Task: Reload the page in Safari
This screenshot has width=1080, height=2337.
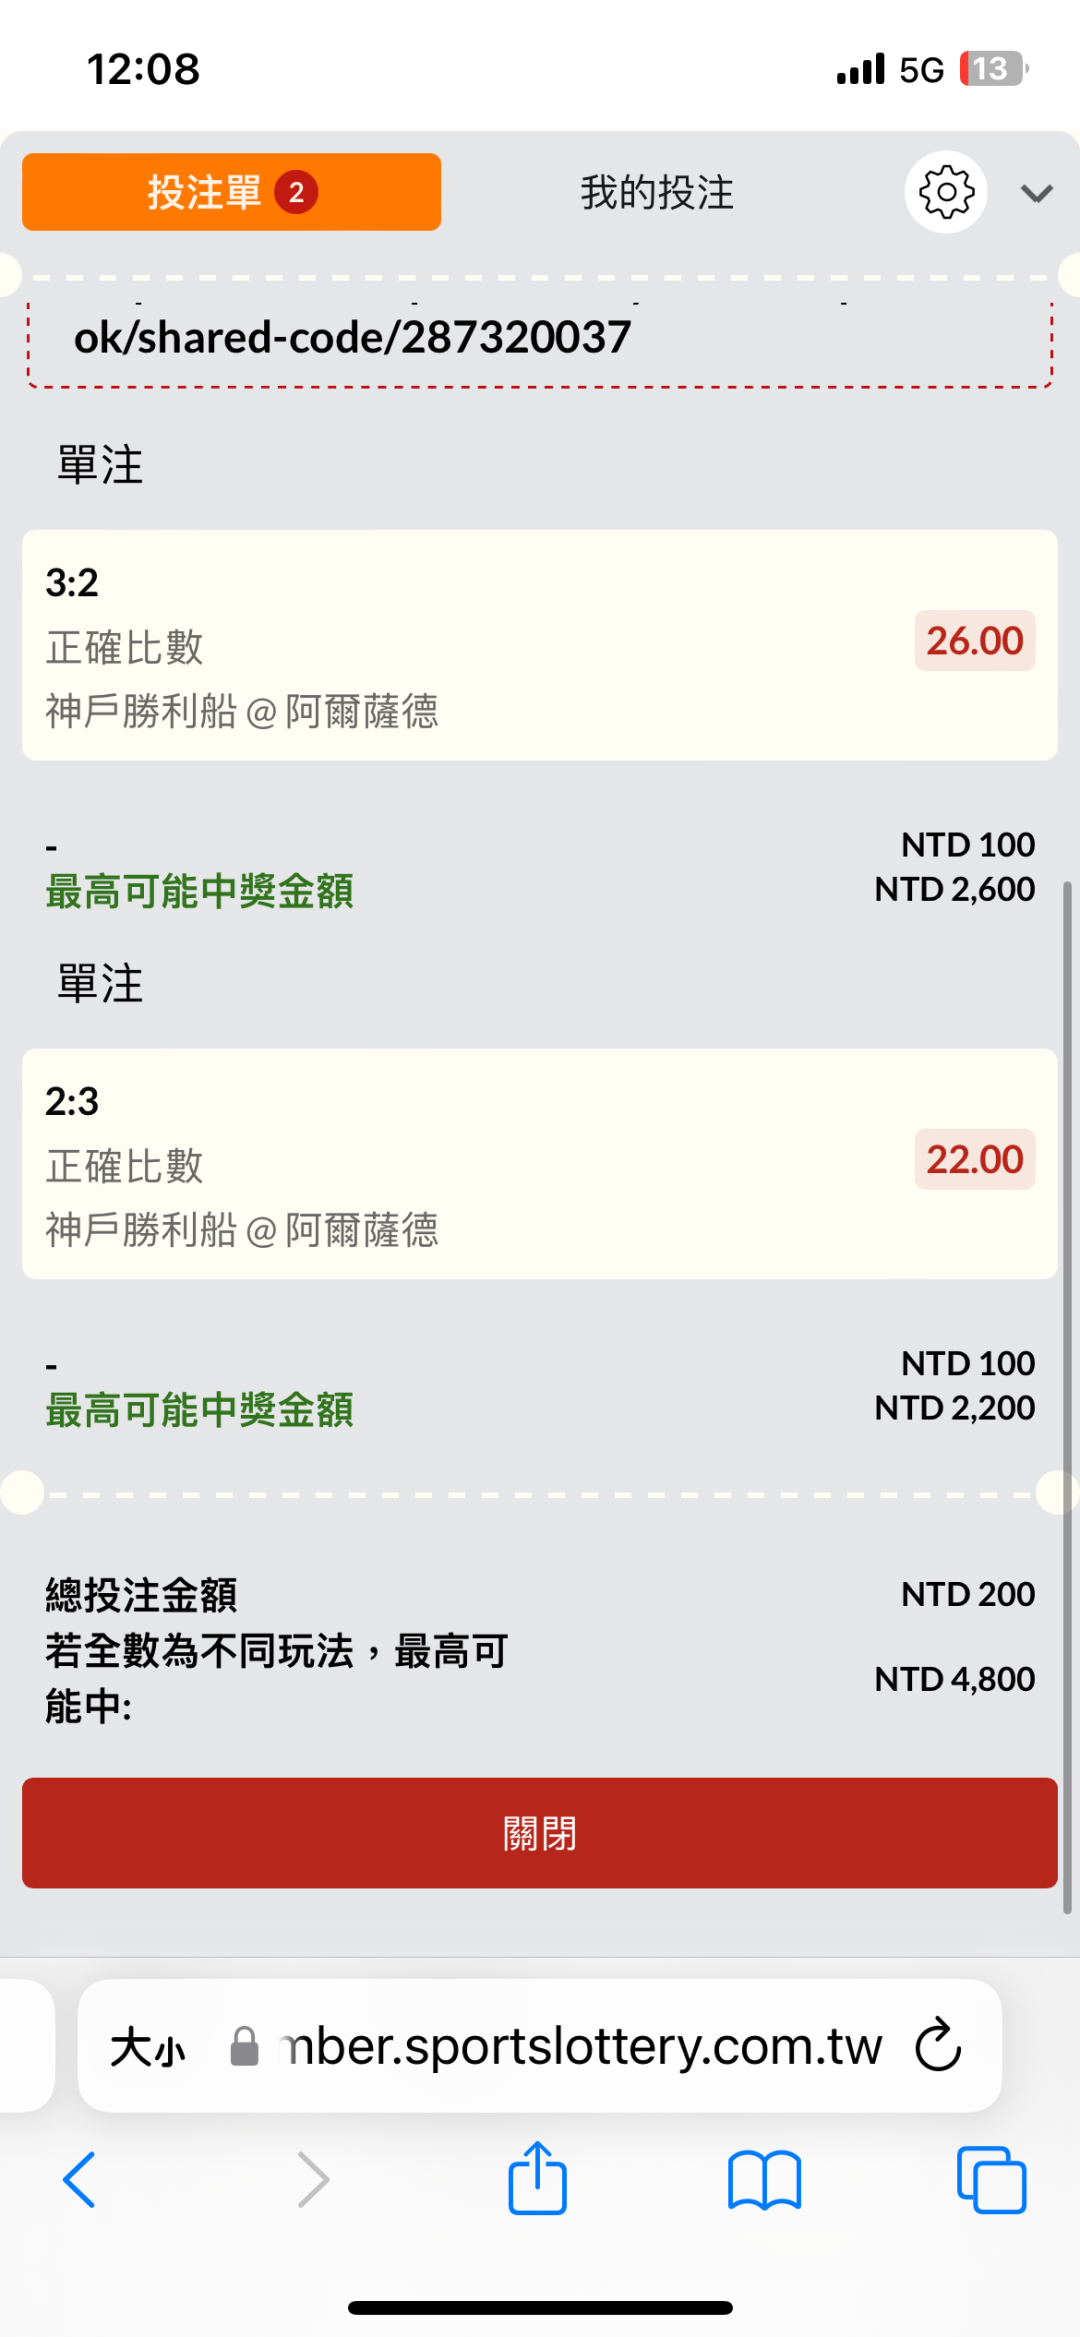Action: (938, 2045)
